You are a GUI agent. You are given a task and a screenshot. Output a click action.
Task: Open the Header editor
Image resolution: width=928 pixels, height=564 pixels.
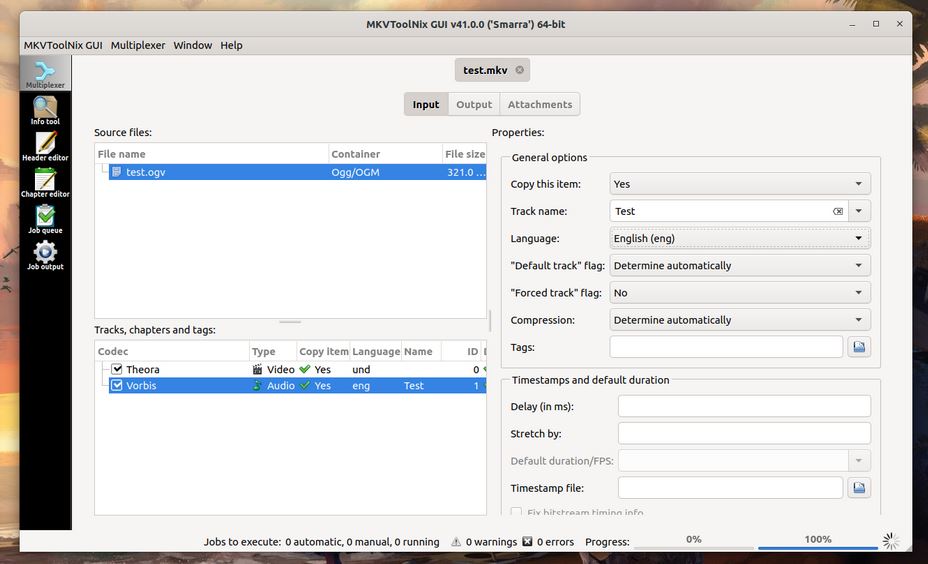(45, 146)
